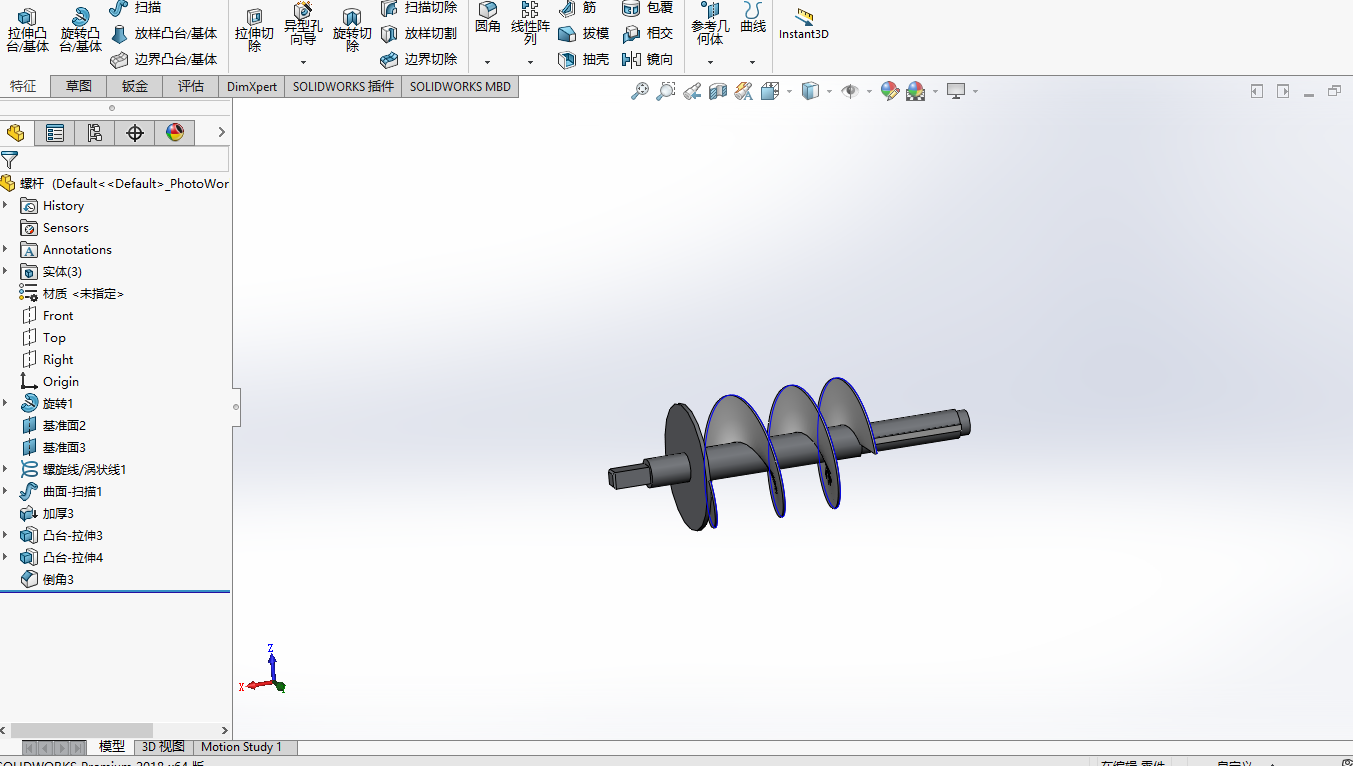1353x766 pixels.
Task: Click the Edit Appearance color sphere icon
Action: pos(890,91)
